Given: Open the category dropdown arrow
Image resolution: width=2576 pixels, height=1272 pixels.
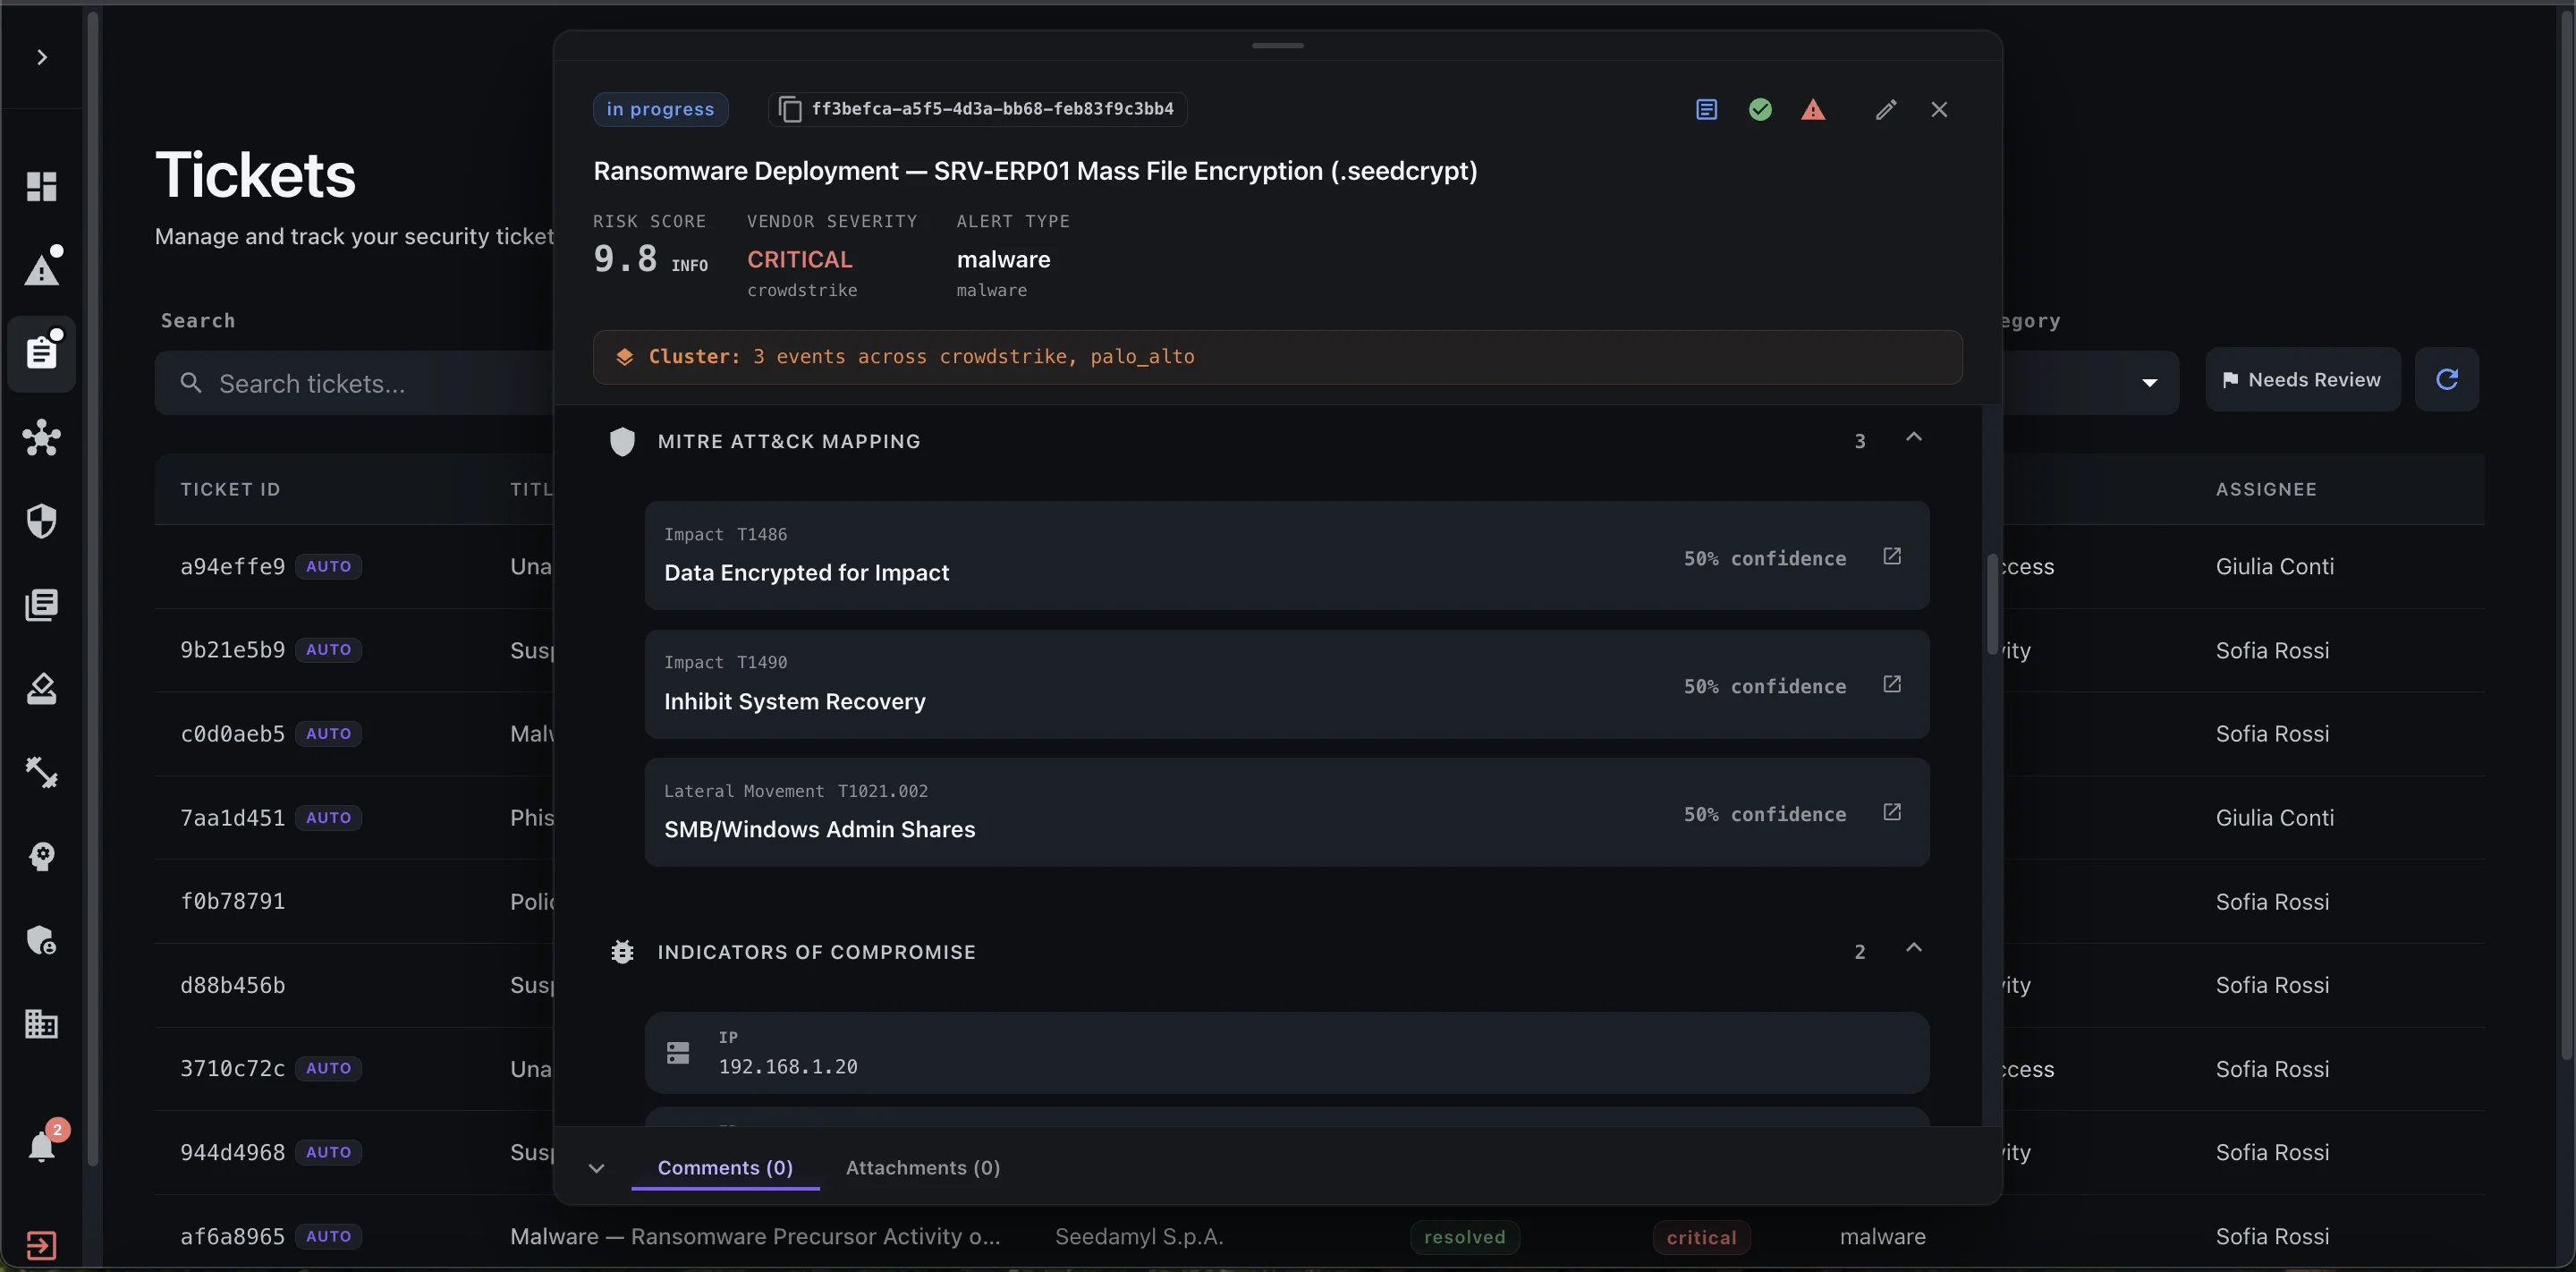Looking at the screenshot, I should click(x=2149, y=383).
